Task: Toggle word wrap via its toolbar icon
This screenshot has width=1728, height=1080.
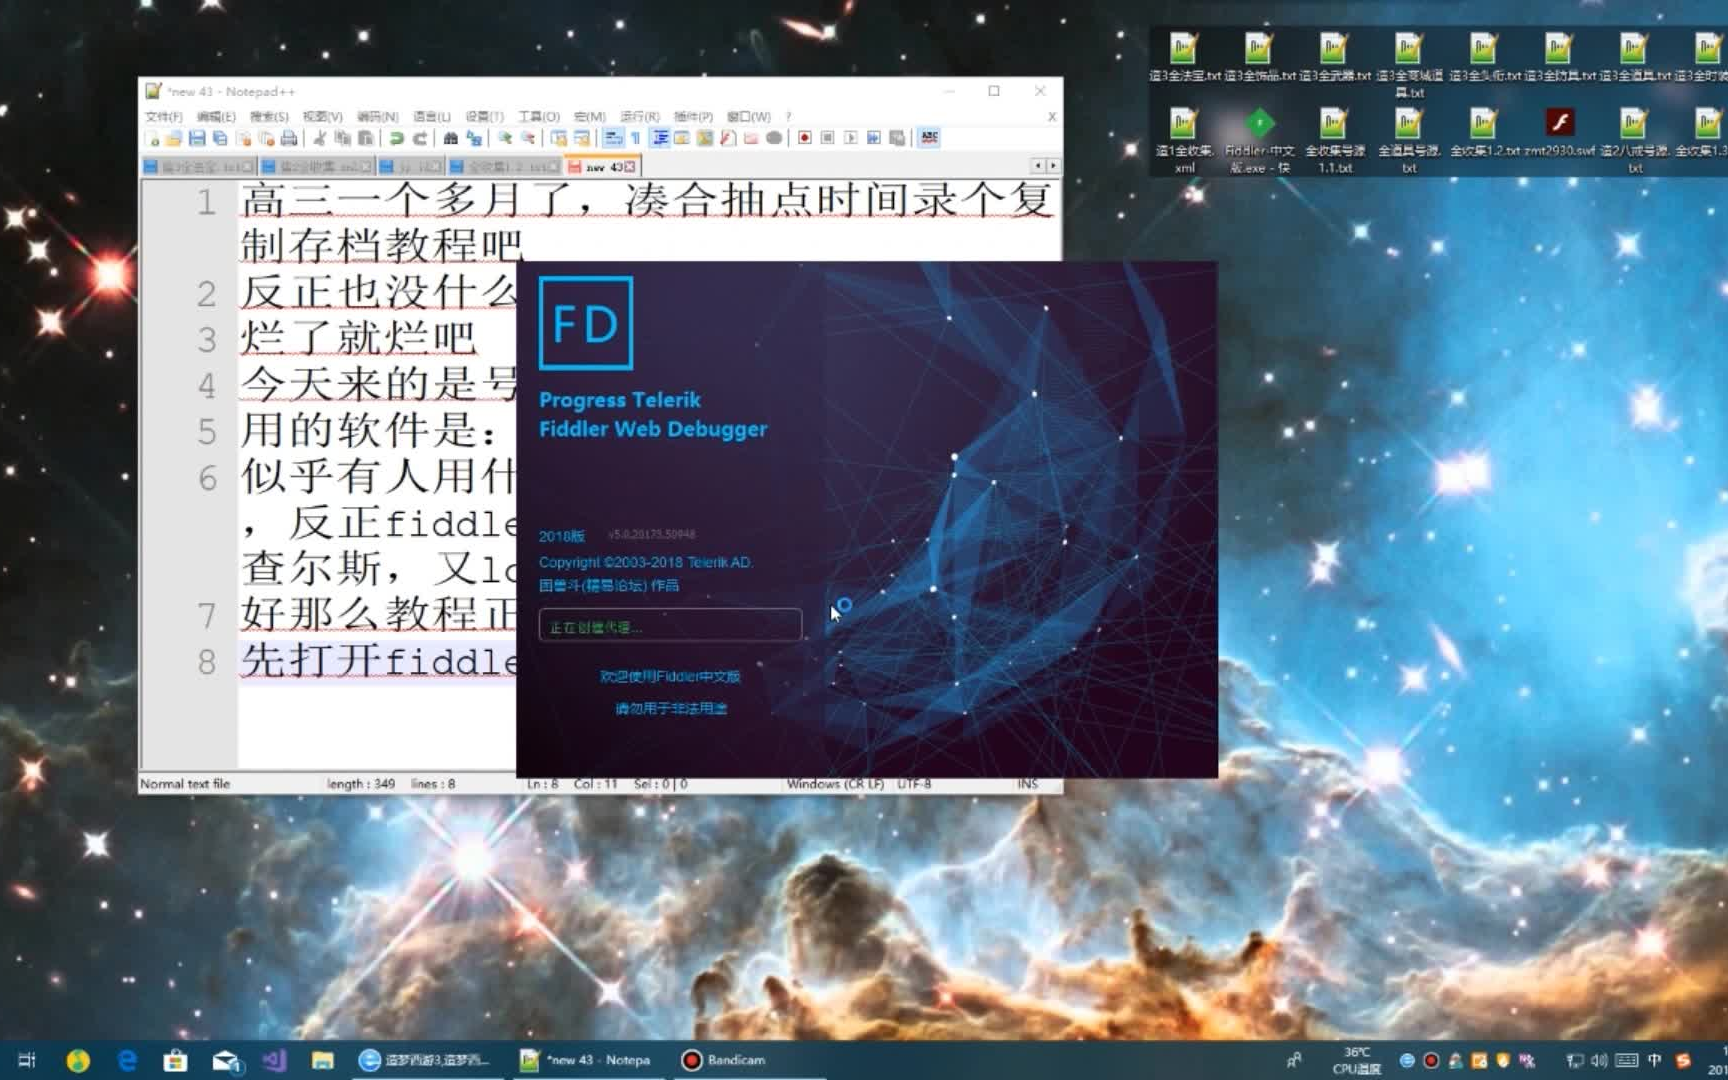Action: [613, 138]
